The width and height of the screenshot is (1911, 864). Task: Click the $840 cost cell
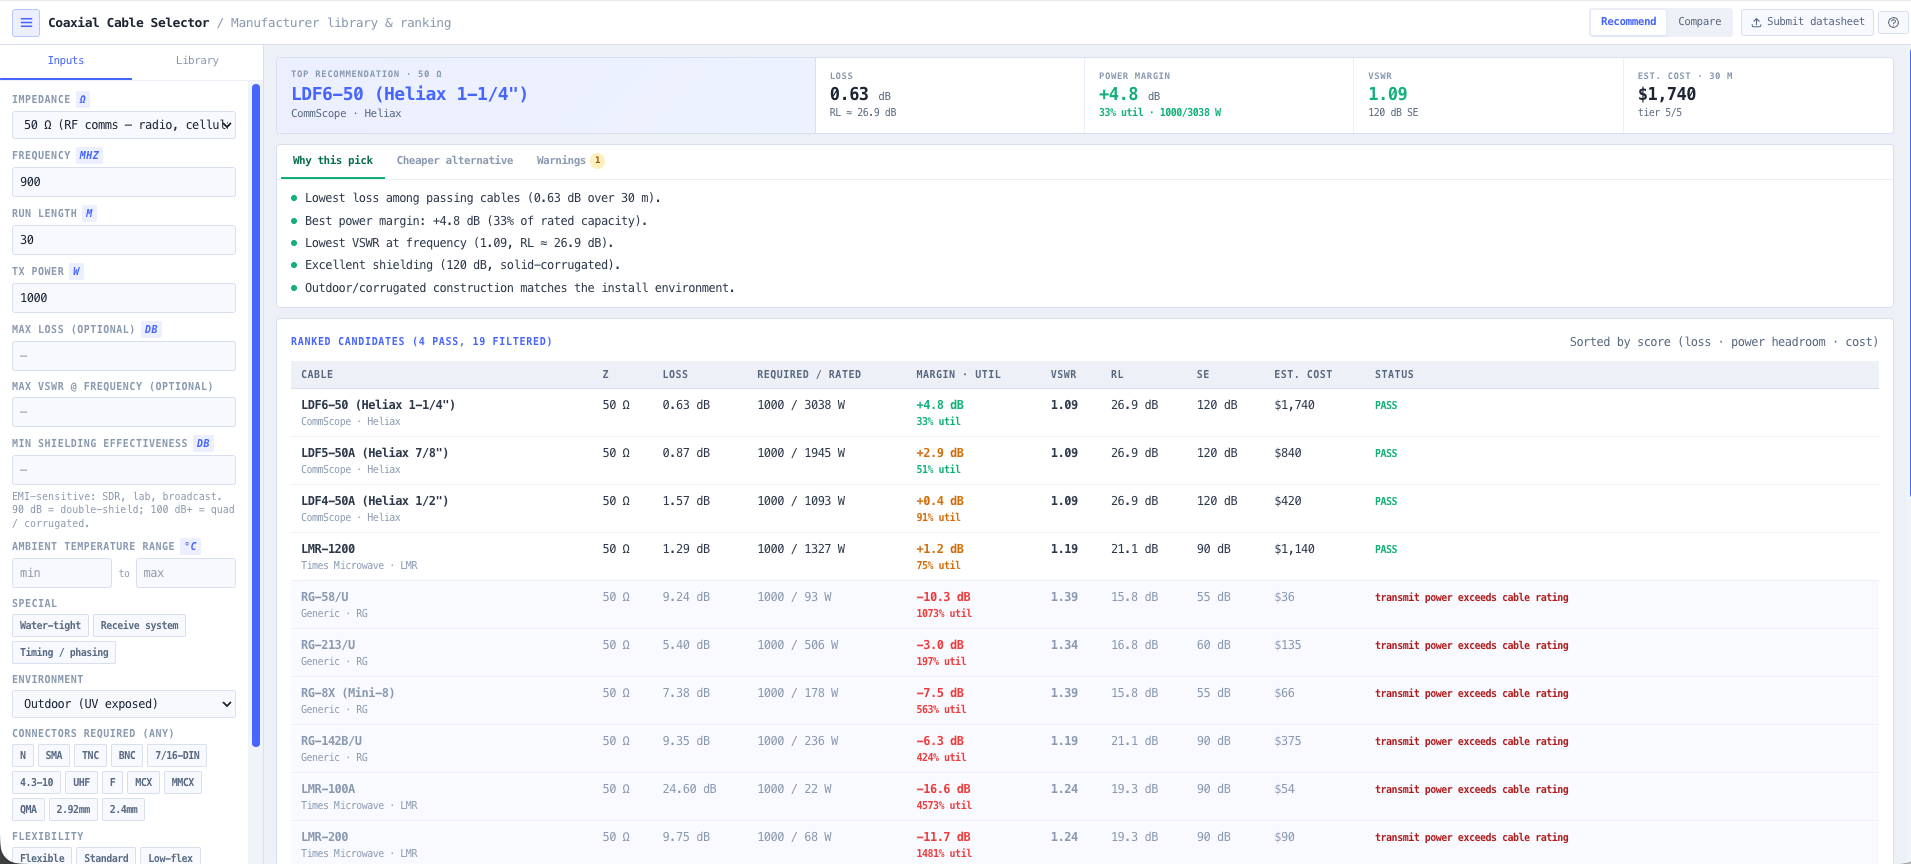click(1288, 453)
